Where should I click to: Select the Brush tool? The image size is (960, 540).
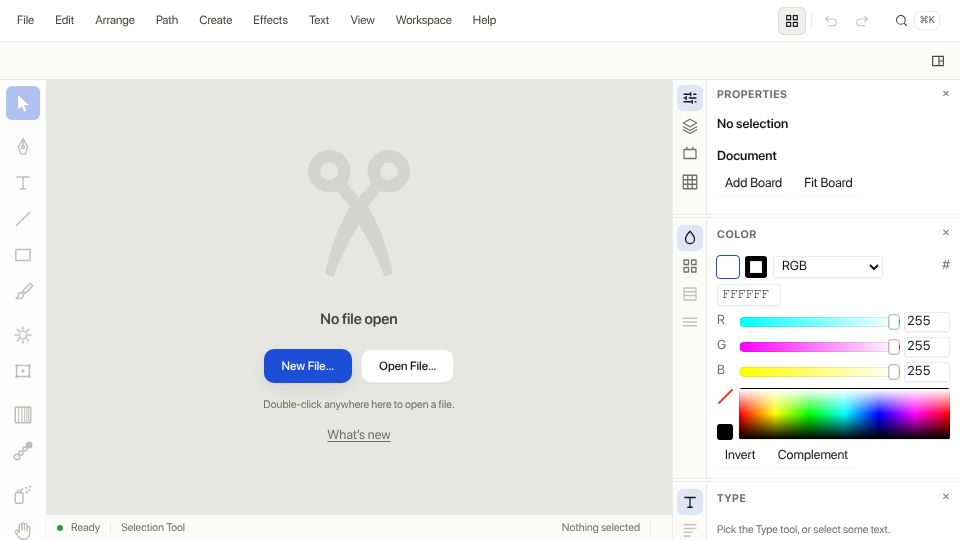pyautogui.click(x=23, y=291)
